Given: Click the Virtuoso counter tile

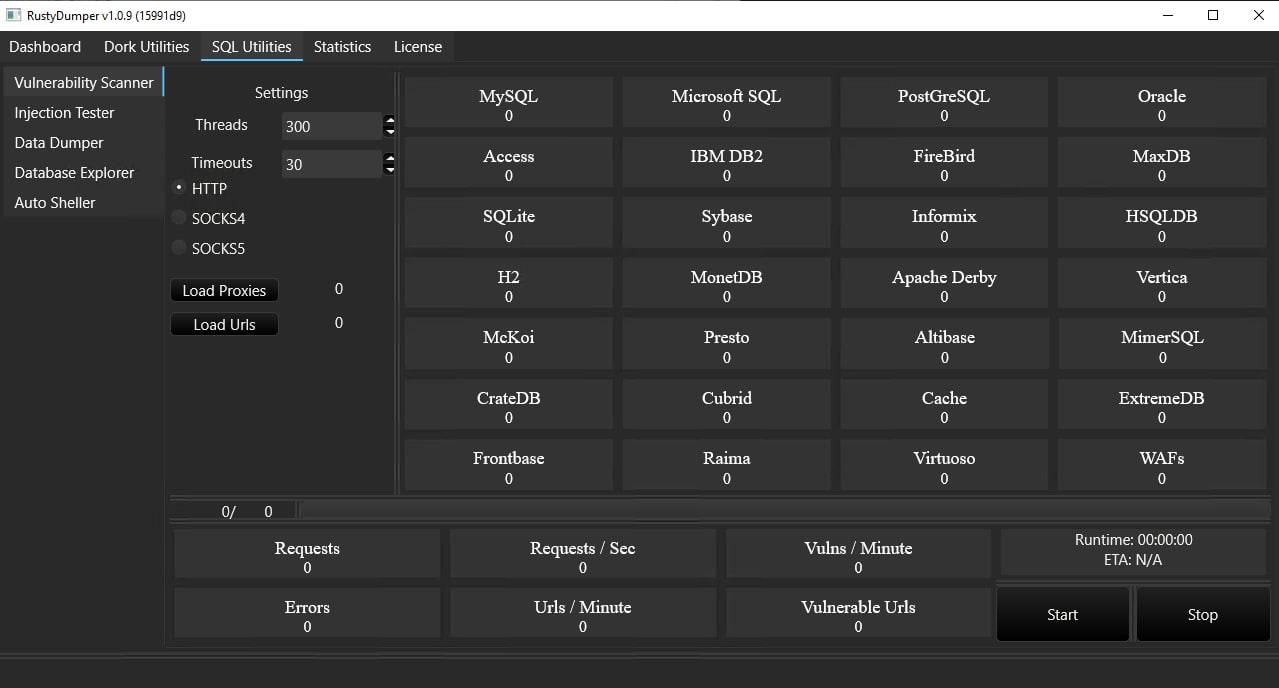Looking at the screenshot, I should pyautogui.click(x=944, y=467).
